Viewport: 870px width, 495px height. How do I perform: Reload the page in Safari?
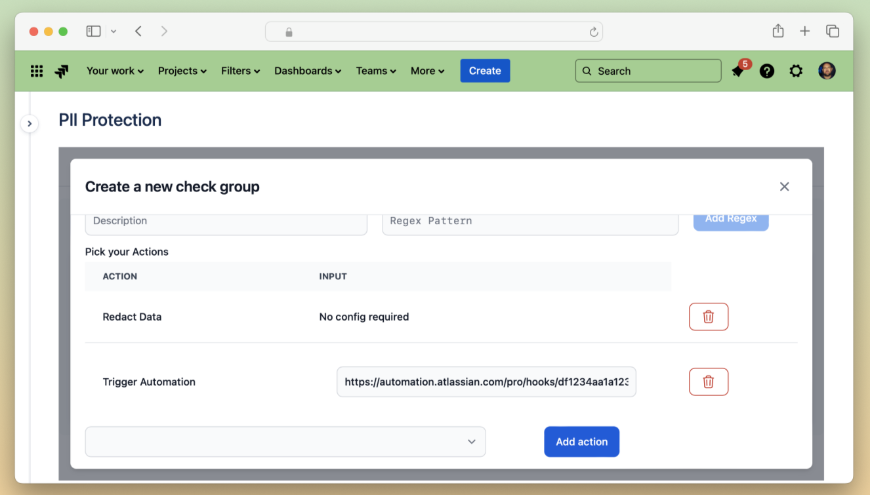pos(593,32)
